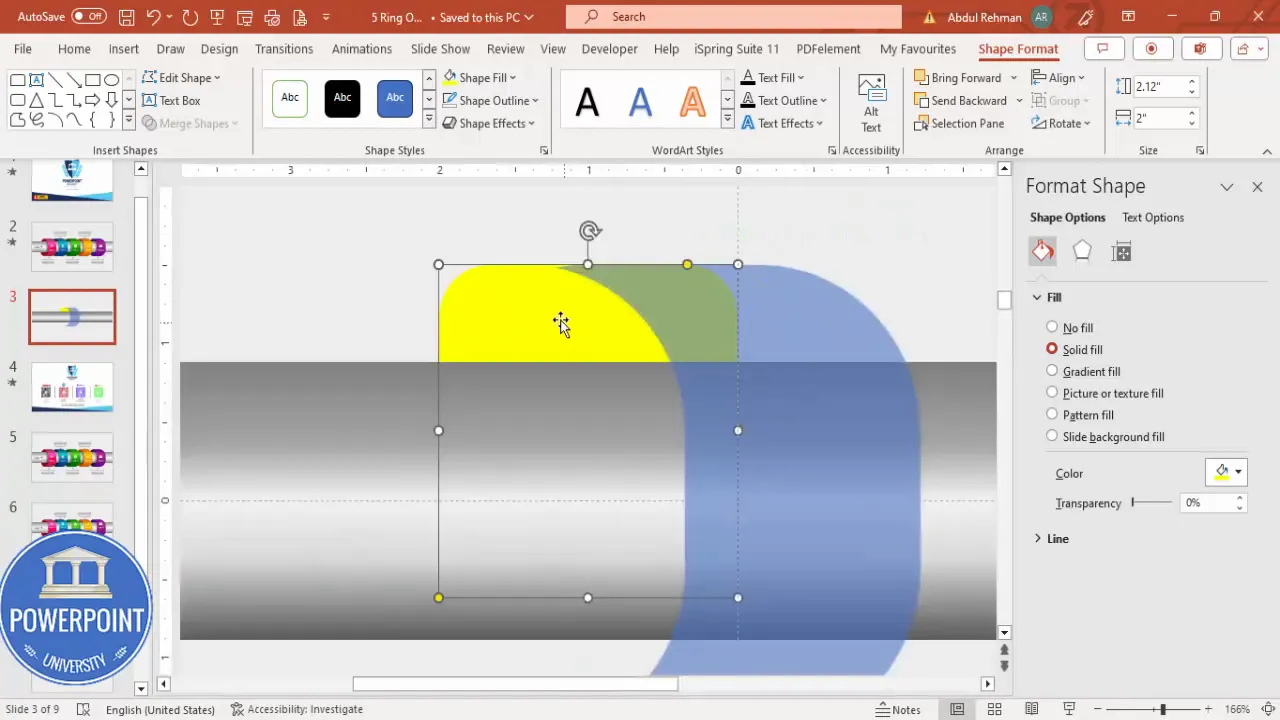Open the Transitions tab

point(284,49)
